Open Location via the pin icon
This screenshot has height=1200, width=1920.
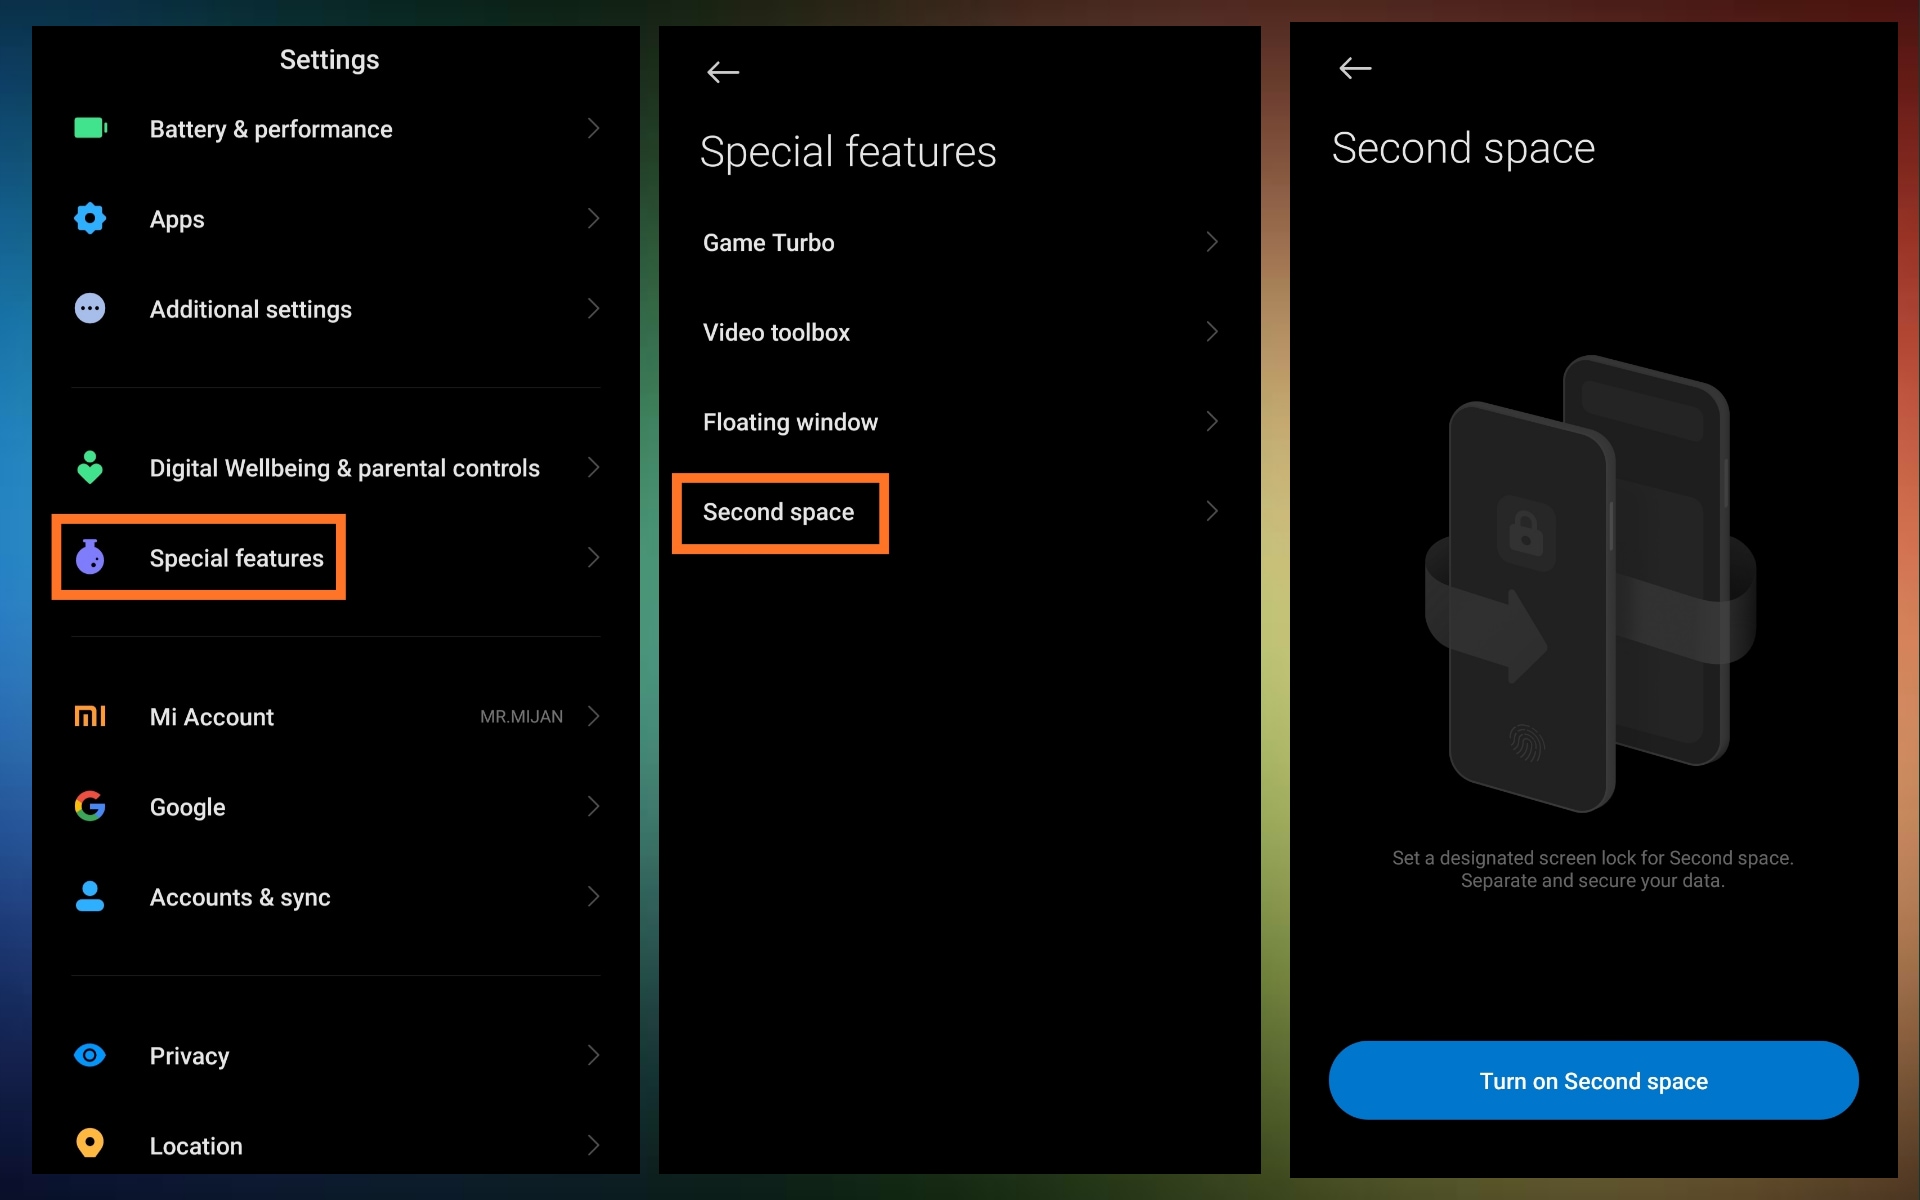click(90, 1144)
